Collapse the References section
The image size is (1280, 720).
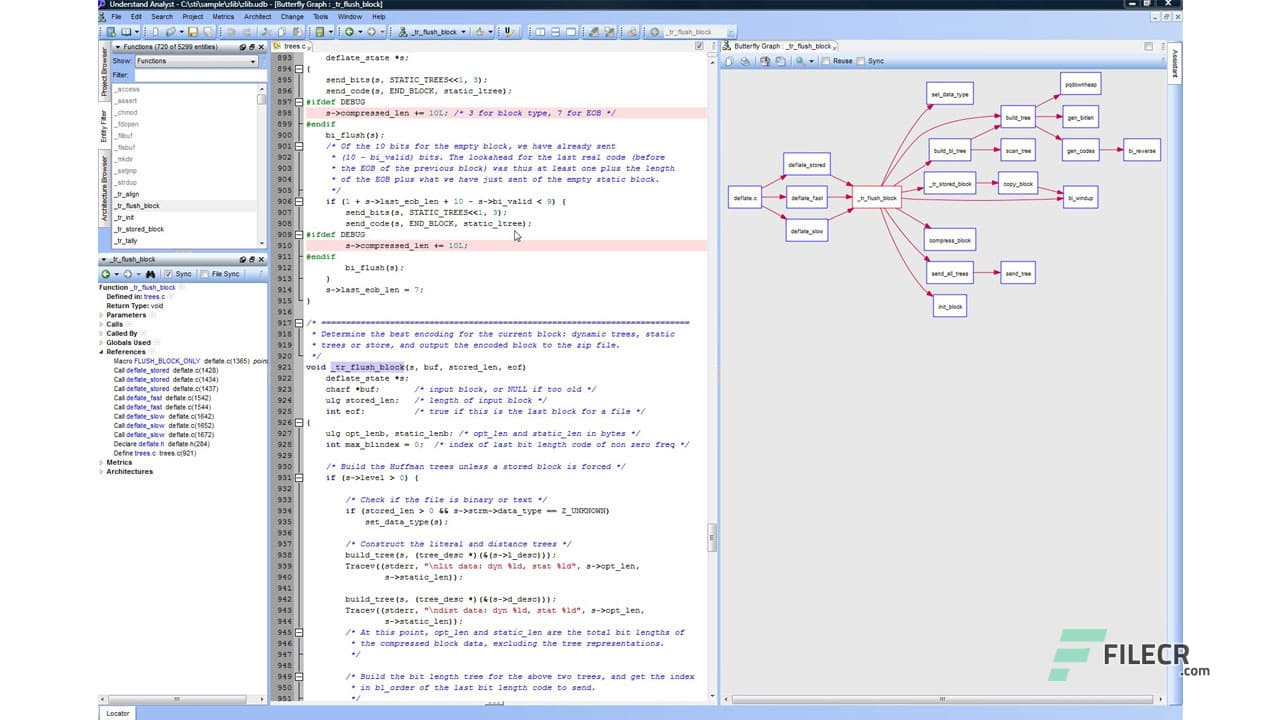pos(100,351)
